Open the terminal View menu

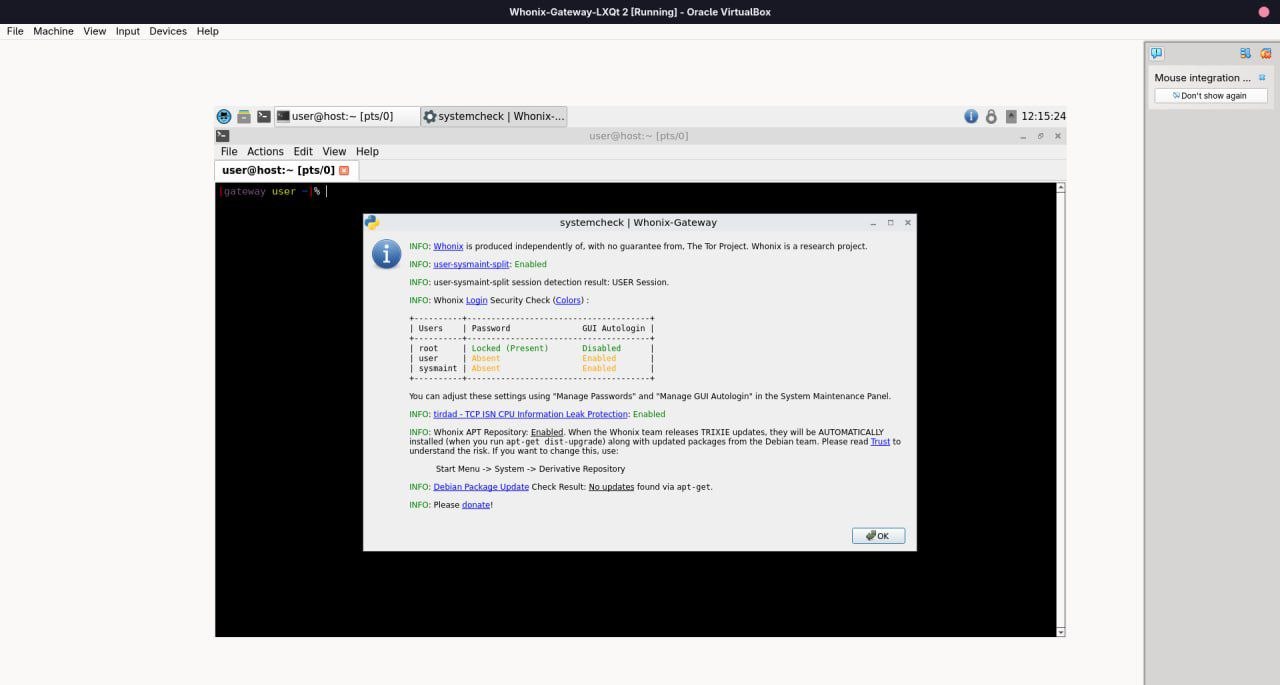pos(334,152)
